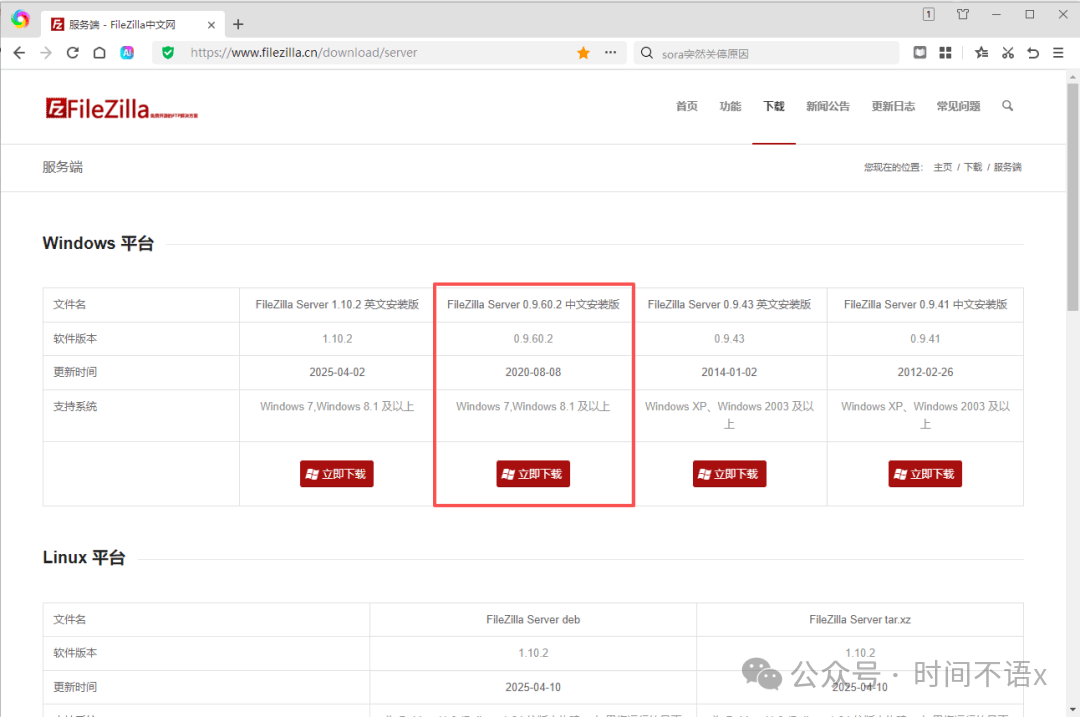Open a new browser tab

[238, 24]
